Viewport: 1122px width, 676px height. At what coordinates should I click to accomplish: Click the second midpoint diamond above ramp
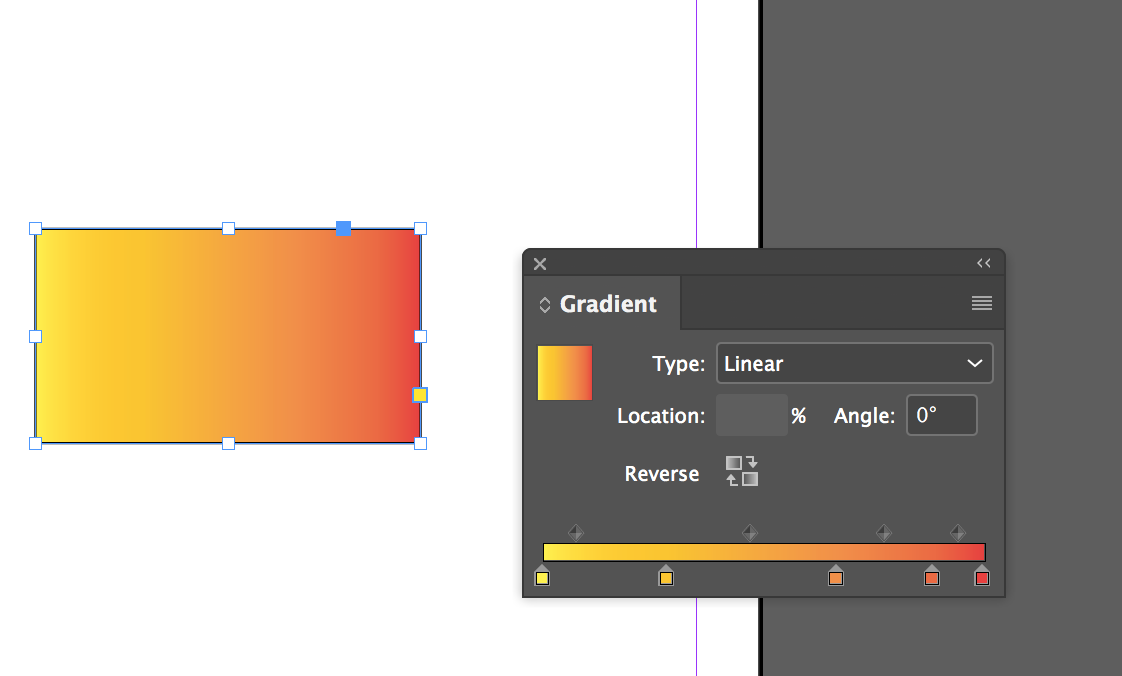click(750, 532)
